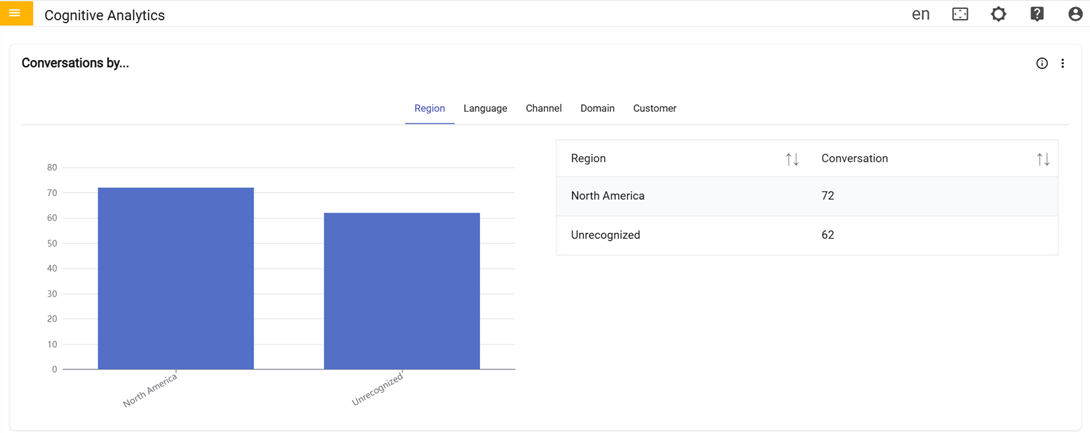Open the Domain tab
This screenshot has height=433, width=1090.
coord(597,108)
